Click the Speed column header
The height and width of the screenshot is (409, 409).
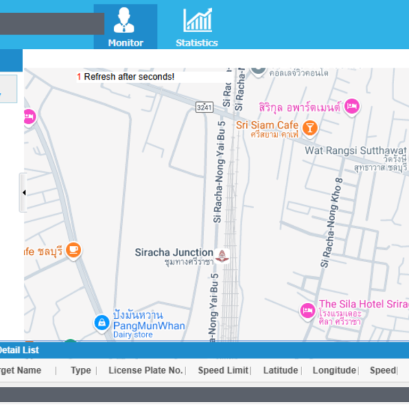[383, 370]
